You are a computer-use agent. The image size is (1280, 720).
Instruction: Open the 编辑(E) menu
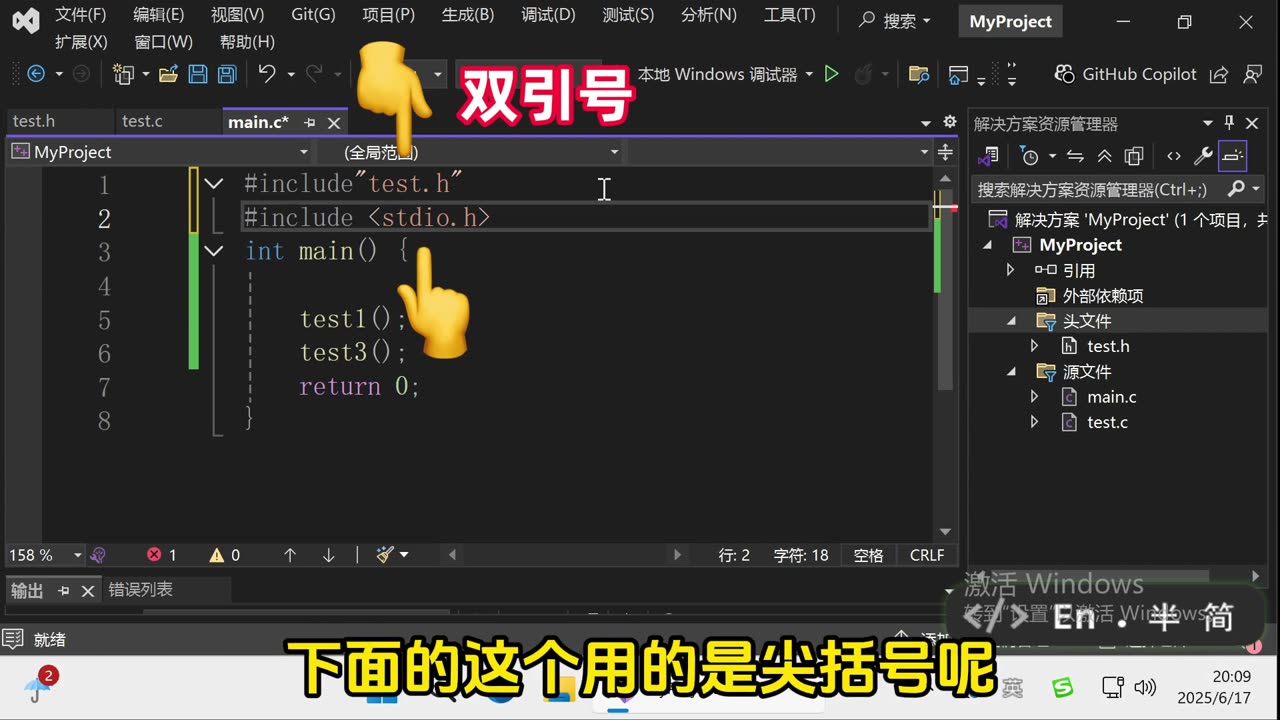[x=158, y=15]
